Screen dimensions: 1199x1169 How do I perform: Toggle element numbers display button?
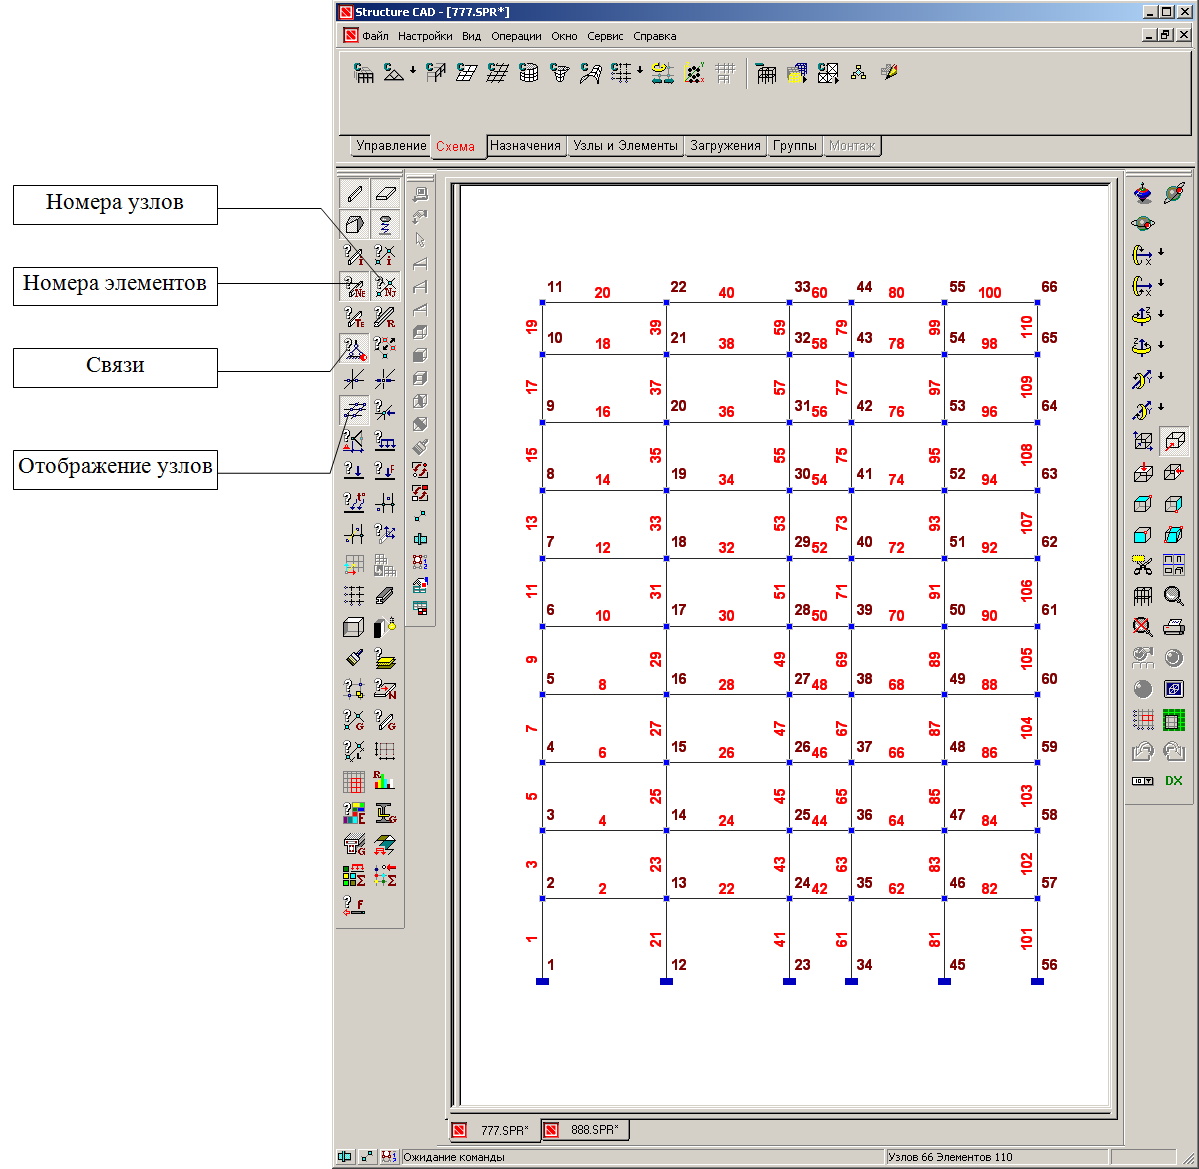click(354, 287)
